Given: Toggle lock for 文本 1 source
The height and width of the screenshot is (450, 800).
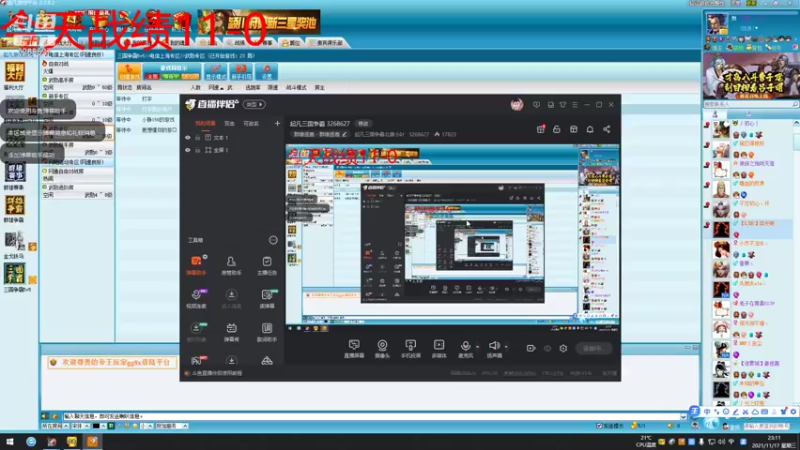Looking at the screenshot, I should [197, 138].
